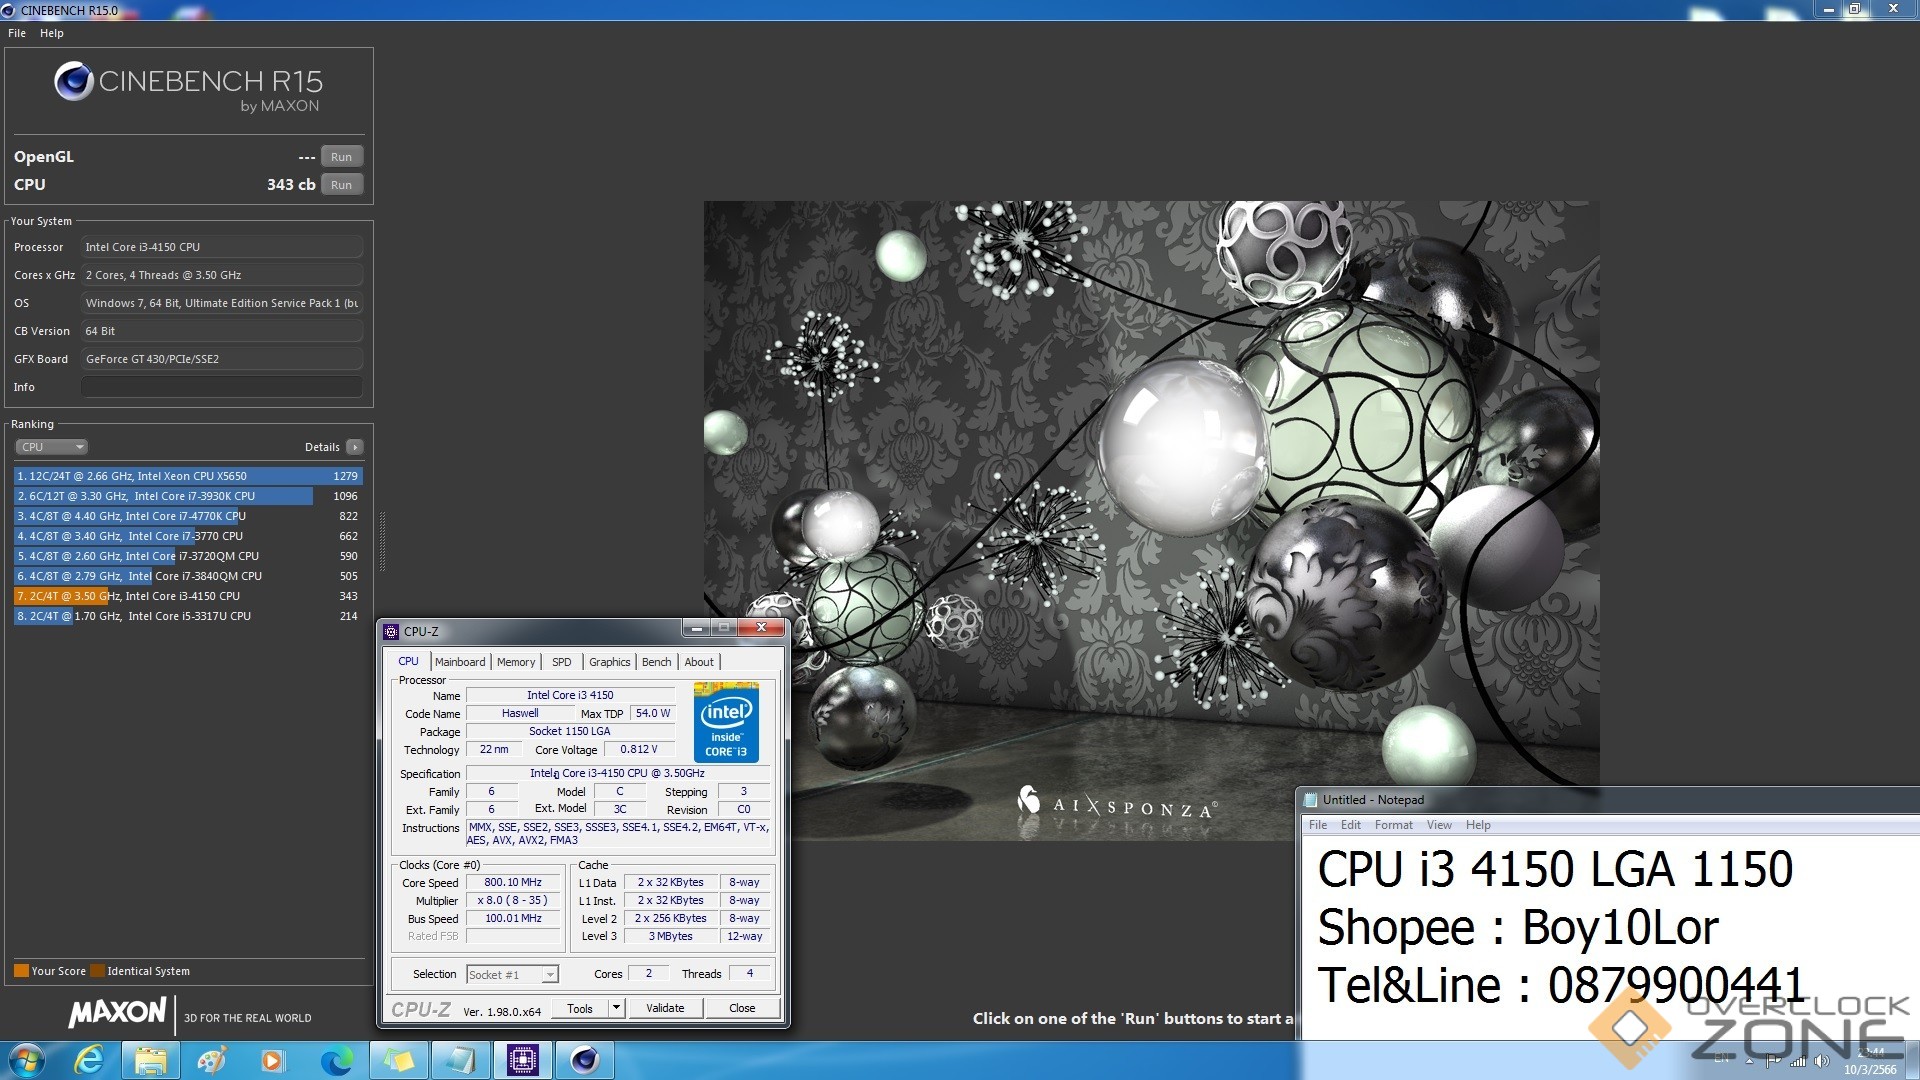The width and height of the screenshot is (1920, 1080).
Task: Switch to the Mainboard tab in CPU-Z
Action: (460, 662)
